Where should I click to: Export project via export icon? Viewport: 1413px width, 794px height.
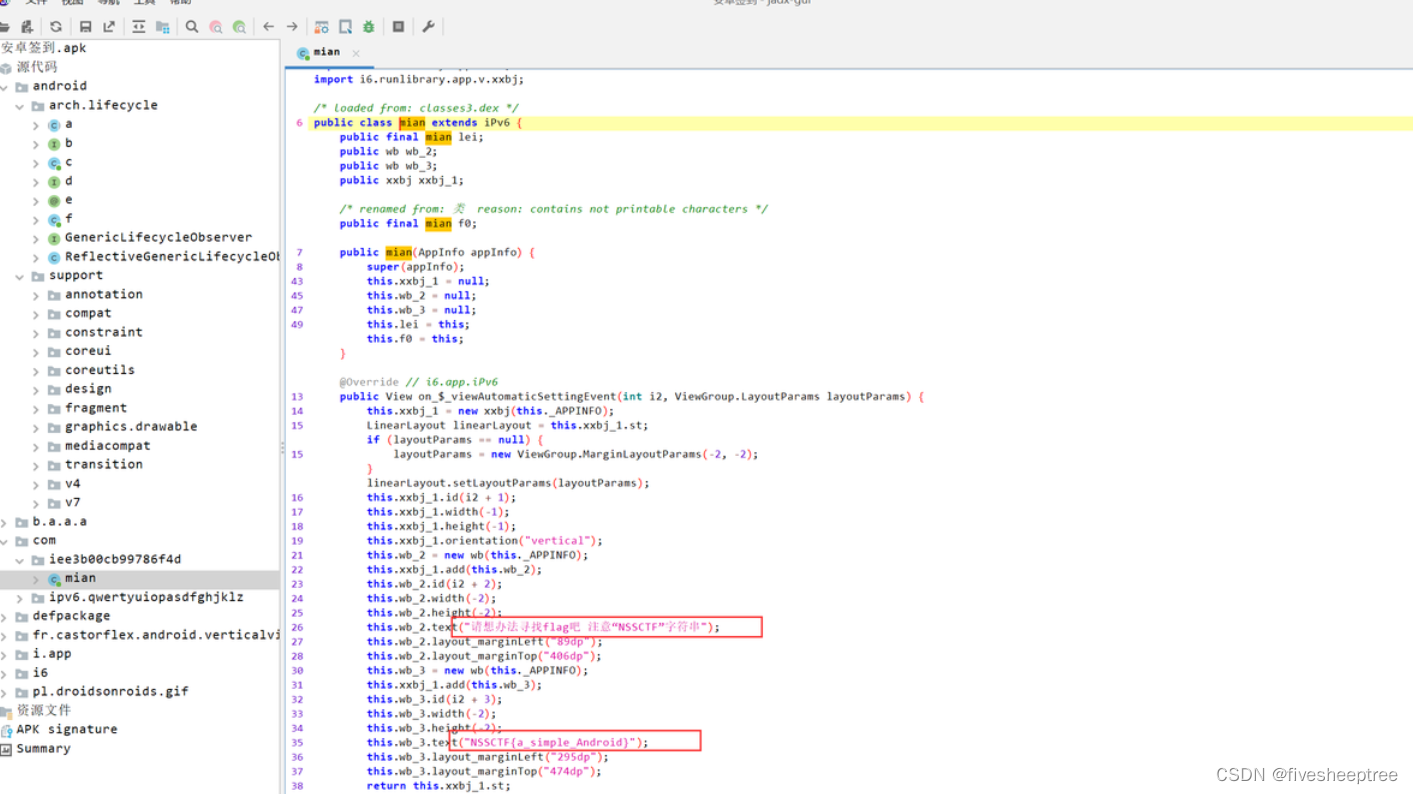(x=108, y=27)
